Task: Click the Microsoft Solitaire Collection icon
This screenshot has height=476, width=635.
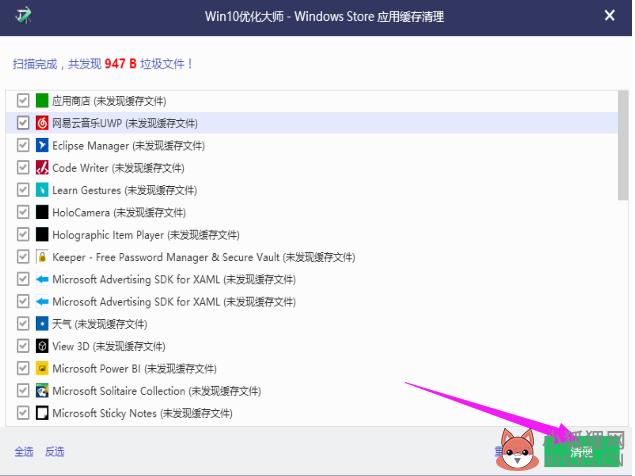Action: 42,391
